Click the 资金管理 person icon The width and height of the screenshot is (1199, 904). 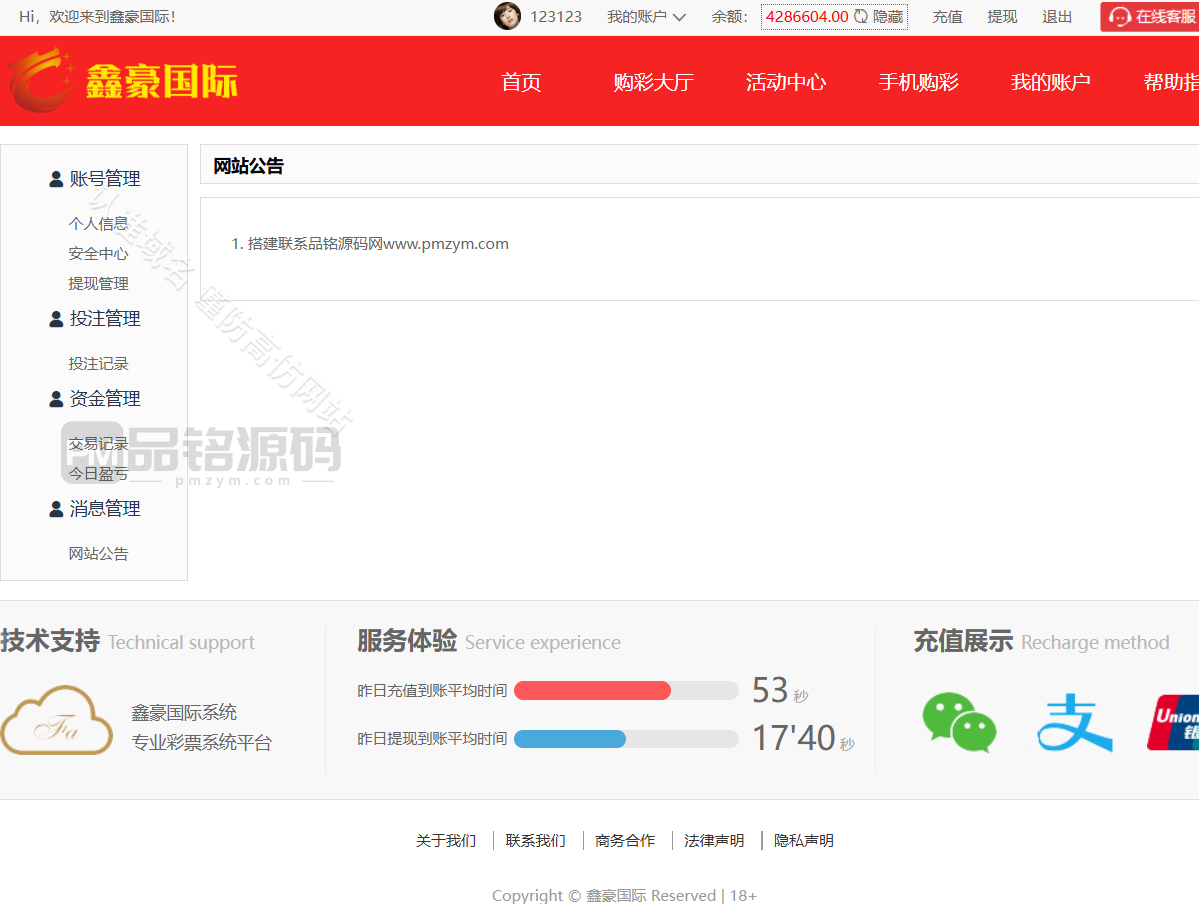(56, 399)
